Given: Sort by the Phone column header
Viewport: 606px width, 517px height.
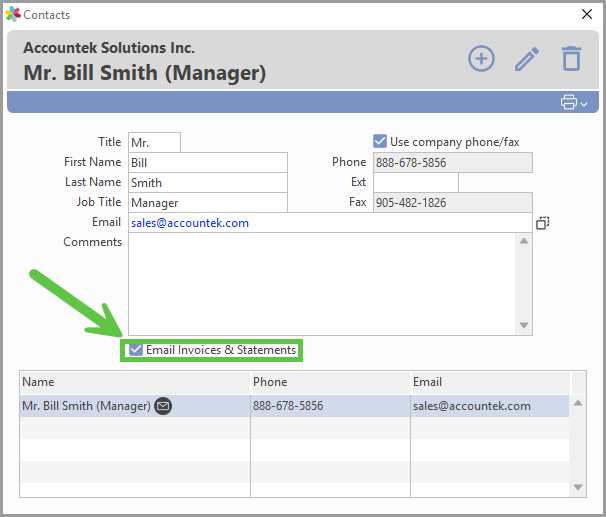Looking at the screenshot, I should pyautogui.click(x=330, y=382).
